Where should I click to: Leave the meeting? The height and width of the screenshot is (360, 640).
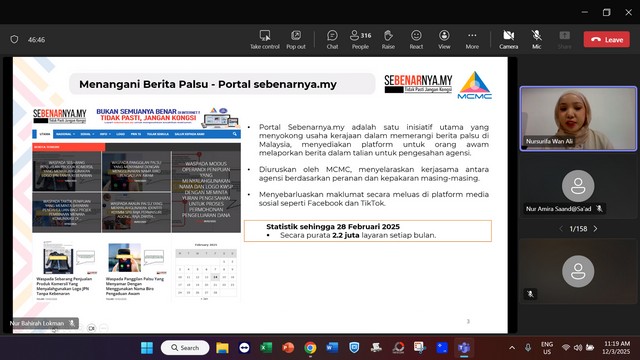coord(607,40)
